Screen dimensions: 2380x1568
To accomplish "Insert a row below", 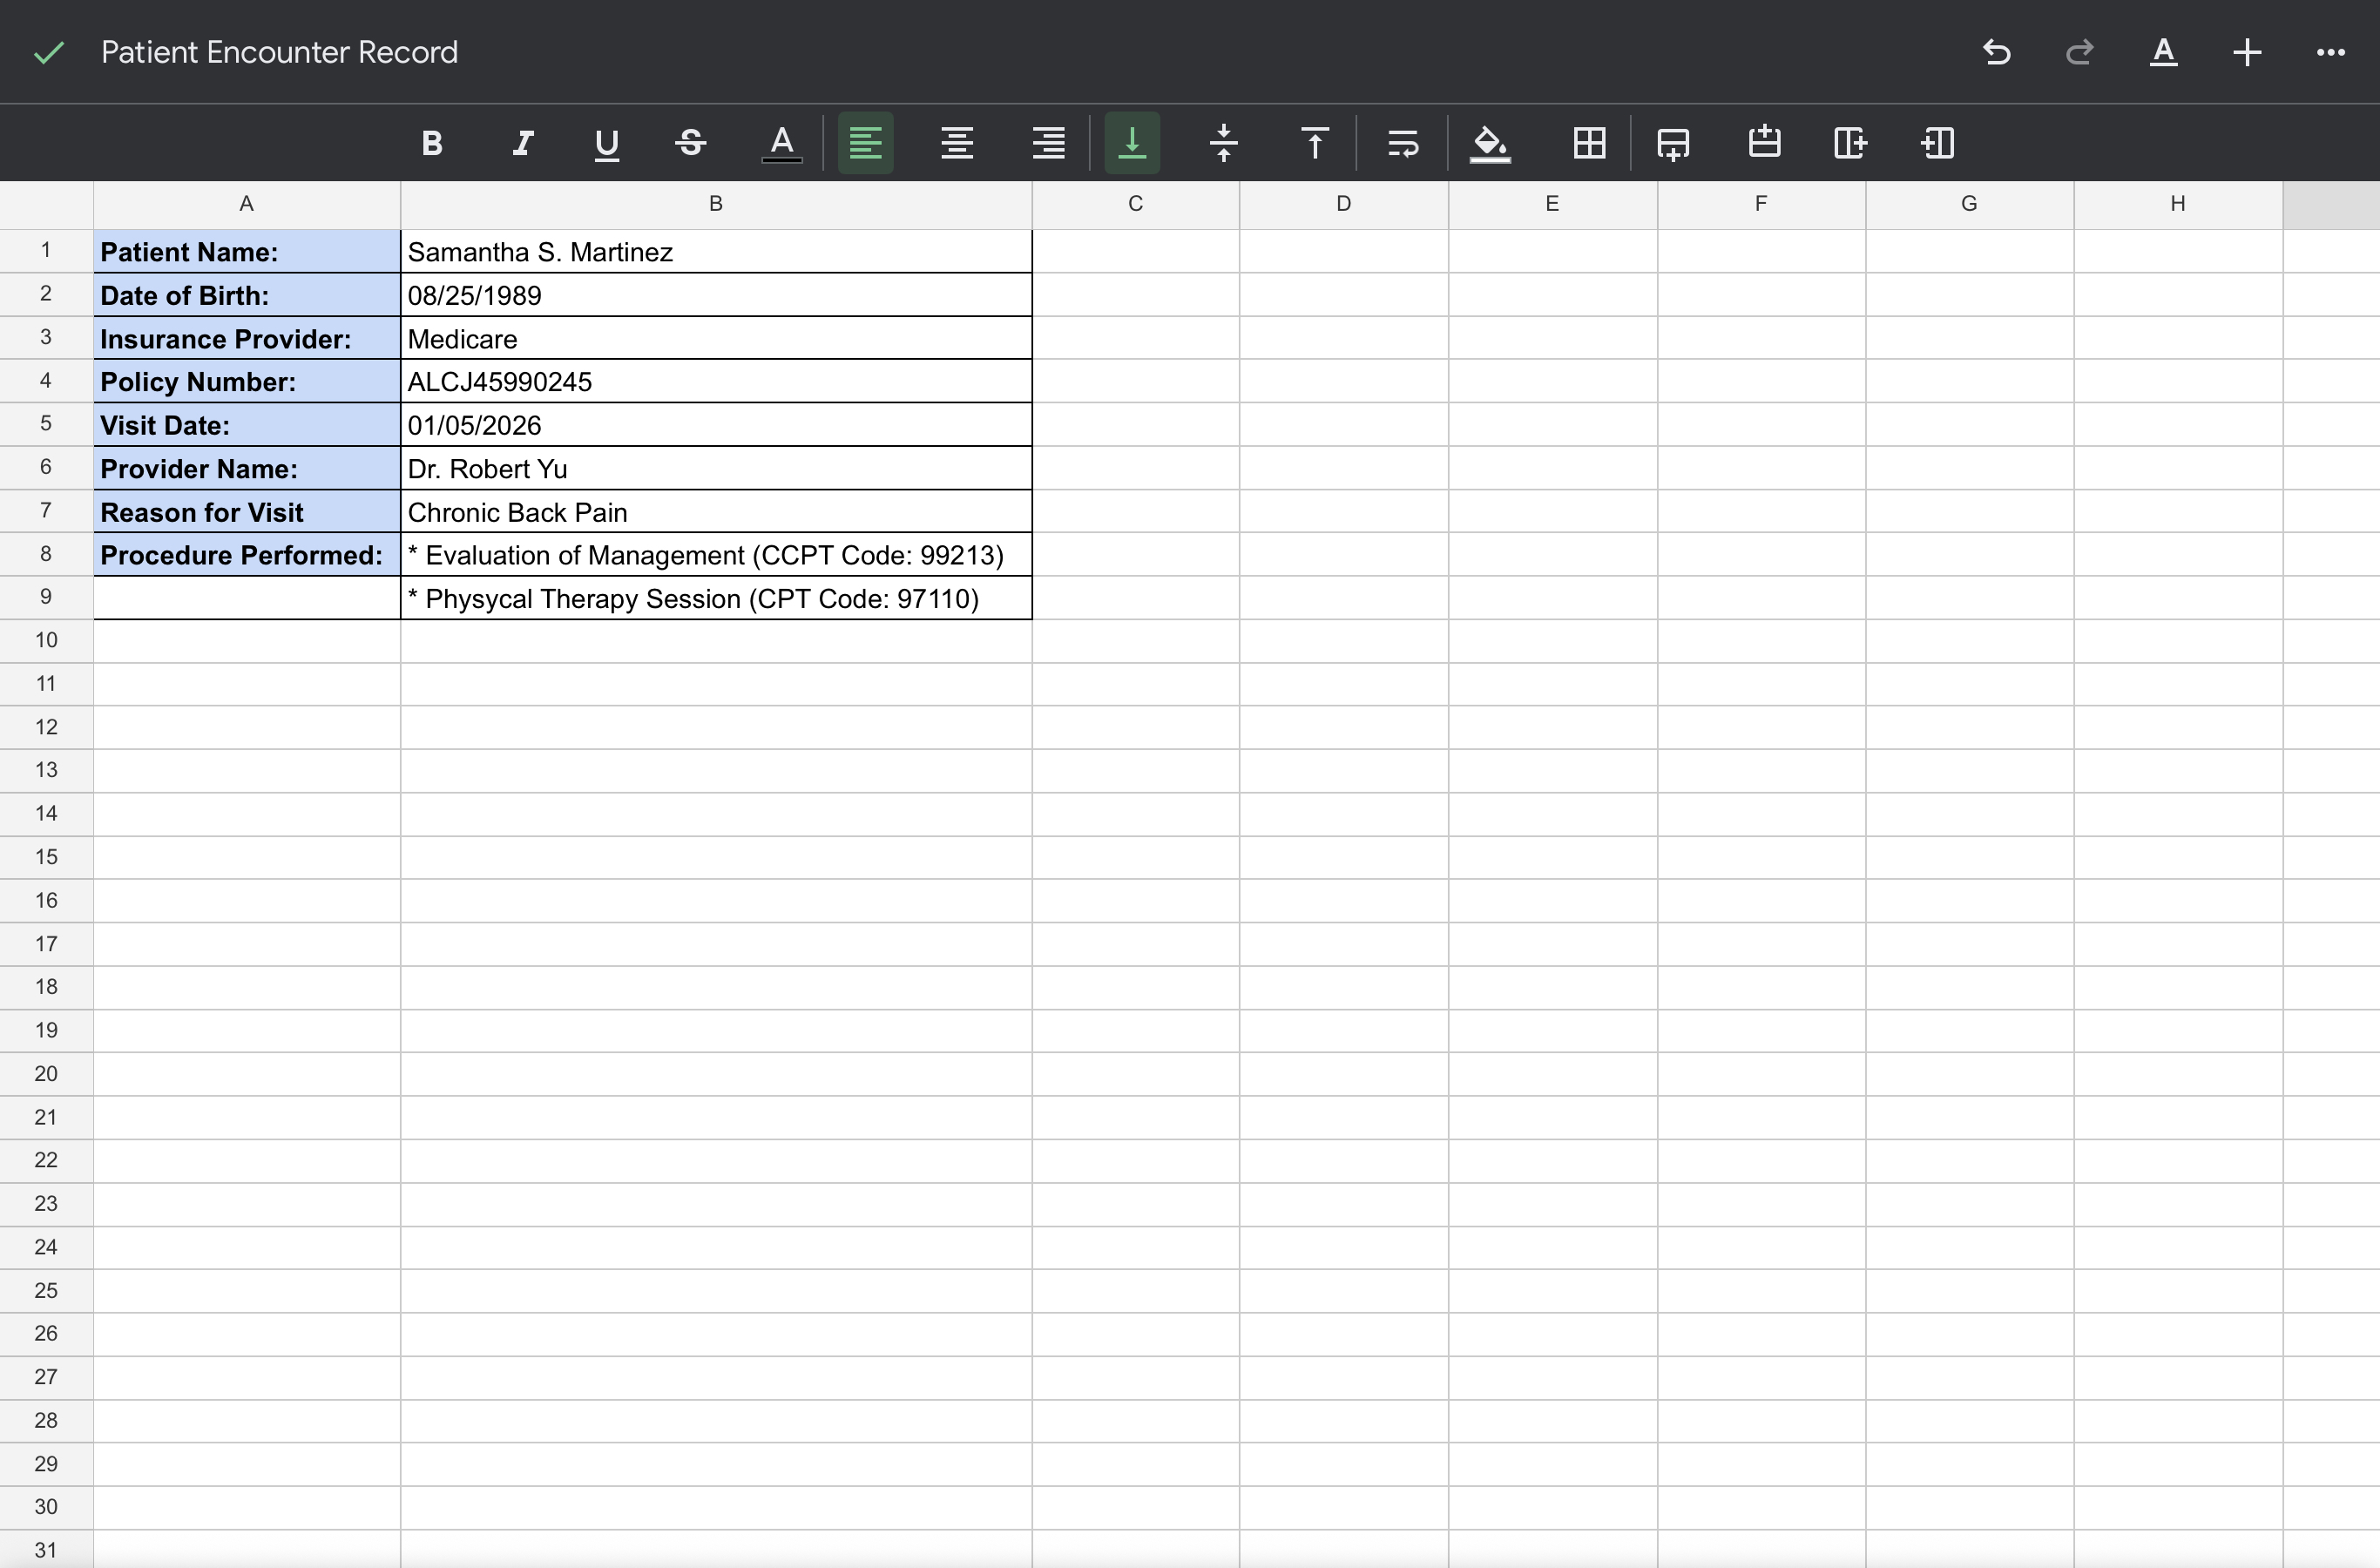I will click(1673, 143).
